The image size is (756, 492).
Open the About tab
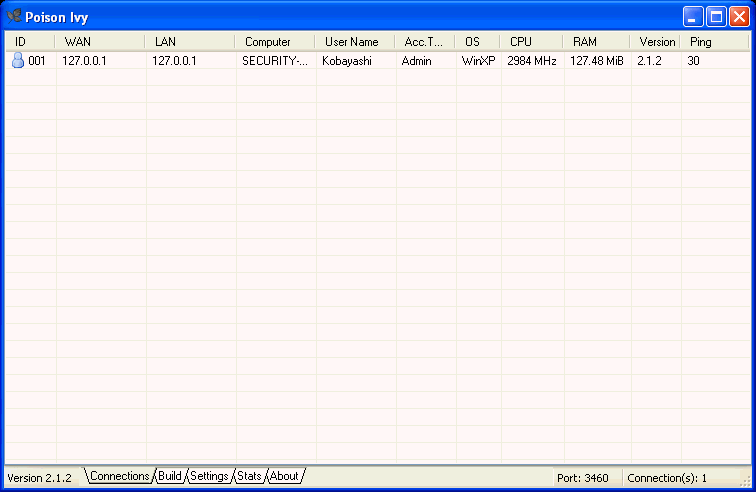(284, 476)
